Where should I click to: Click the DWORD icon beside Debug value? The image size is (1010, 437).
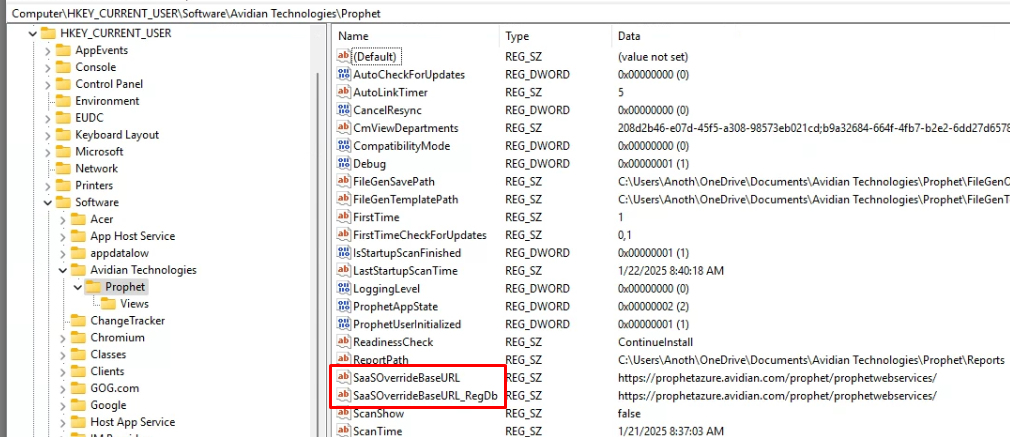pos(344,164)
